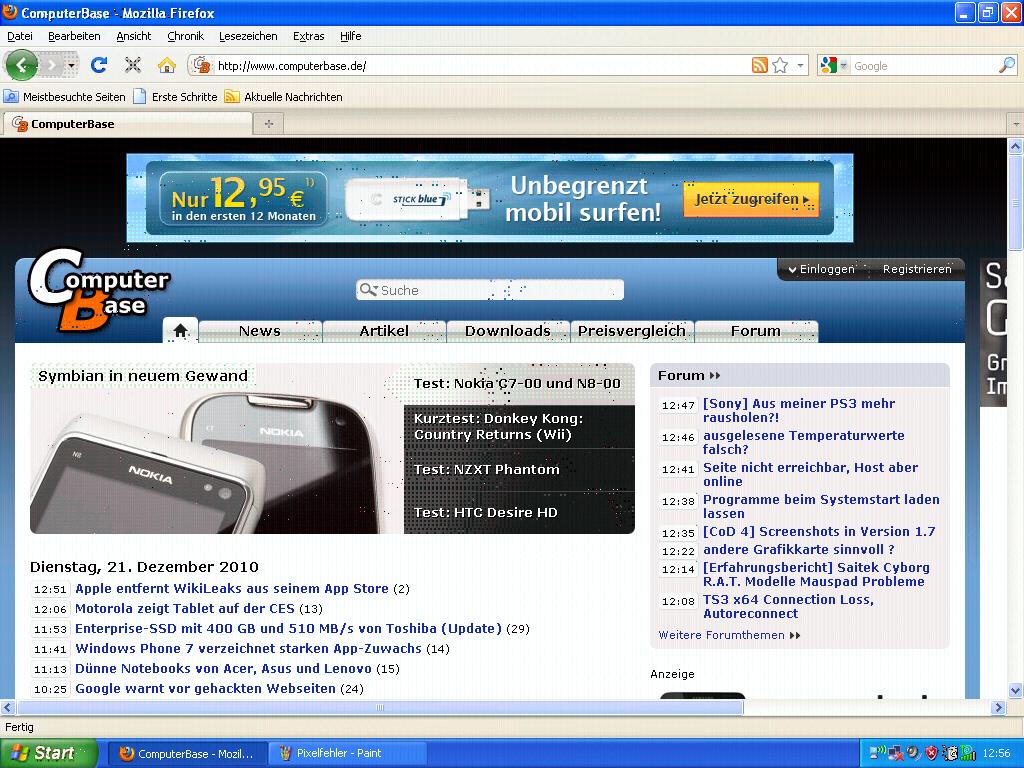Open Enterprise-SSD von Toshiba news article
The image size is (1024, 768).
(288, 628)
